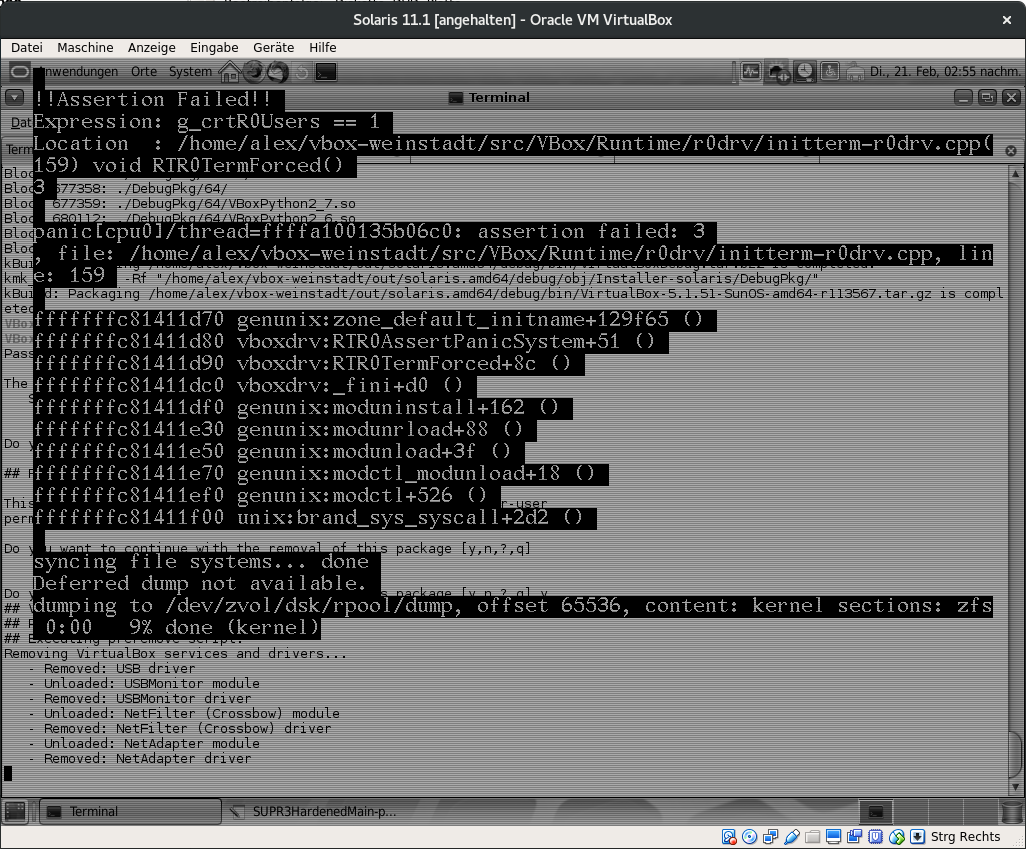Restore the guest Terminal window size

[x=987, y=98]
